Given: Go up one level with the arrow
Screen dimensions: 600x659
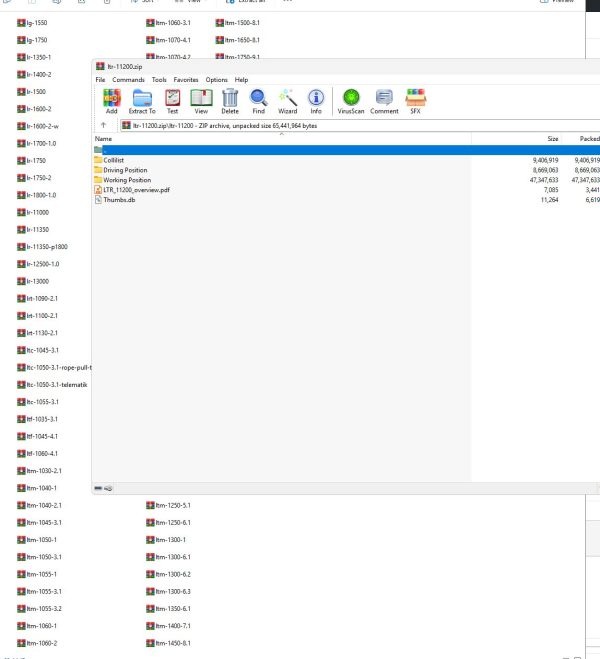Looking at the screenshot, I should tap(103, 125).
